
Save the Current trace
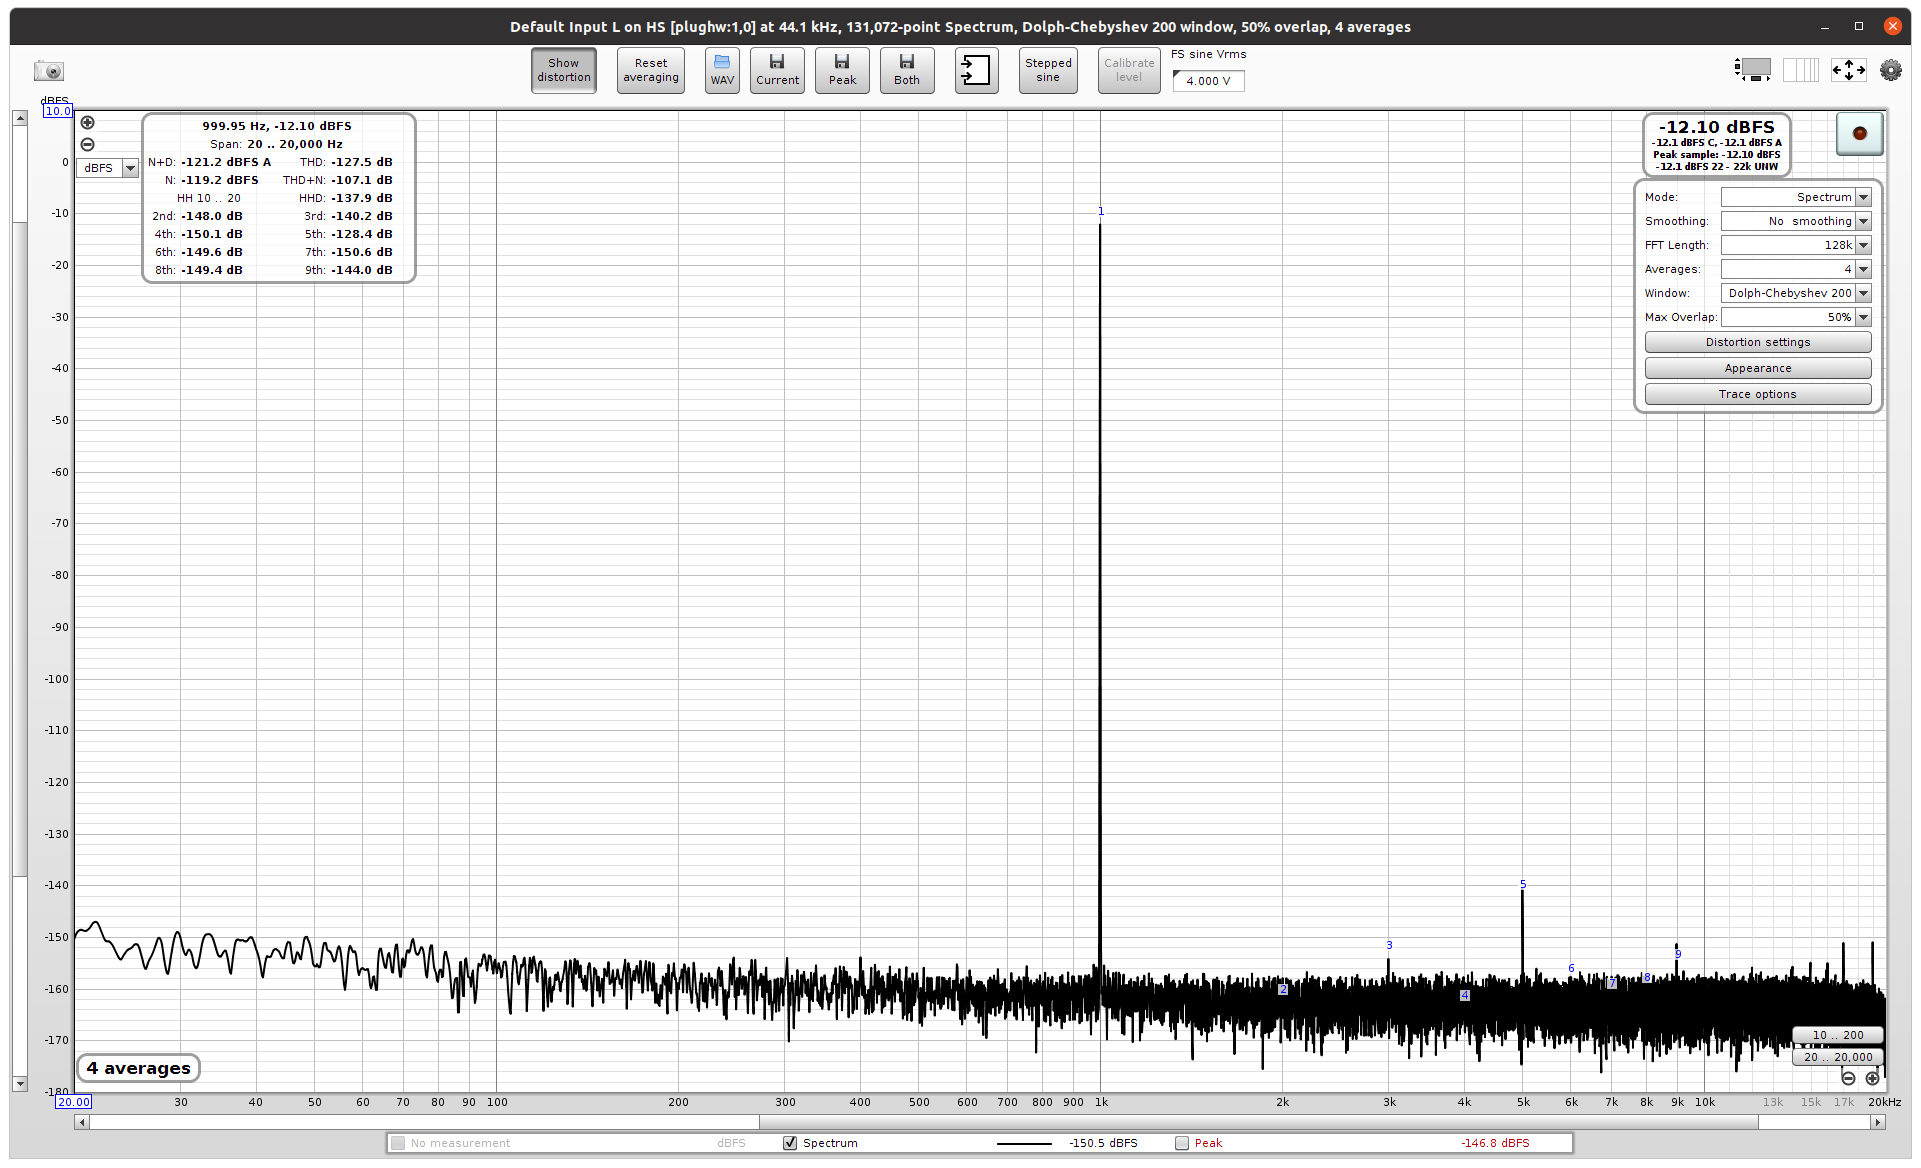click(777, 70)
